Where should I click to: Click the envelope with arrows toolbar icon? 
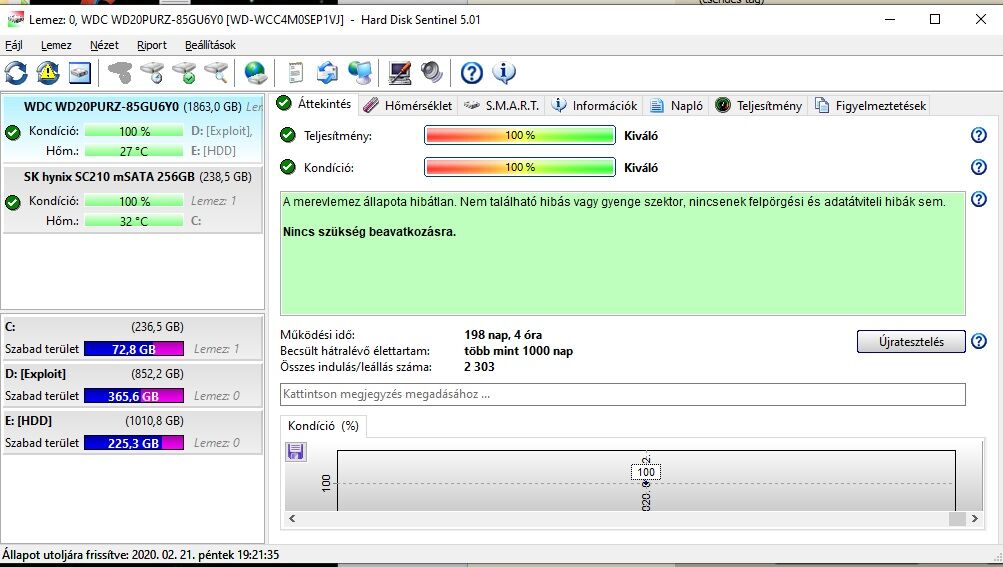click(x=328, y=73)
